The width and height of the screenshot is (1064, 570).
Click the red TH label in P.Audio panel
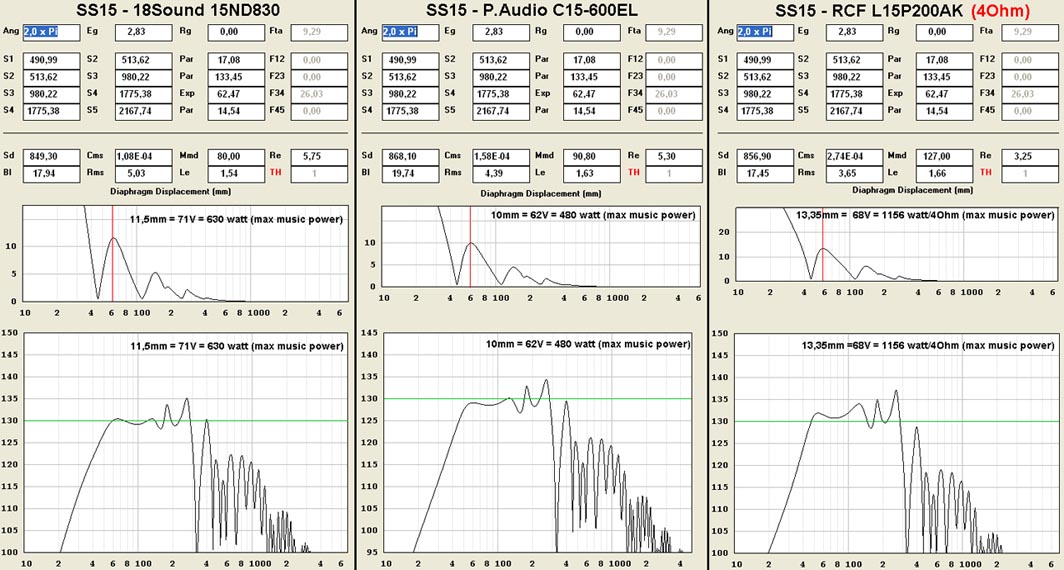pos(634,172)
